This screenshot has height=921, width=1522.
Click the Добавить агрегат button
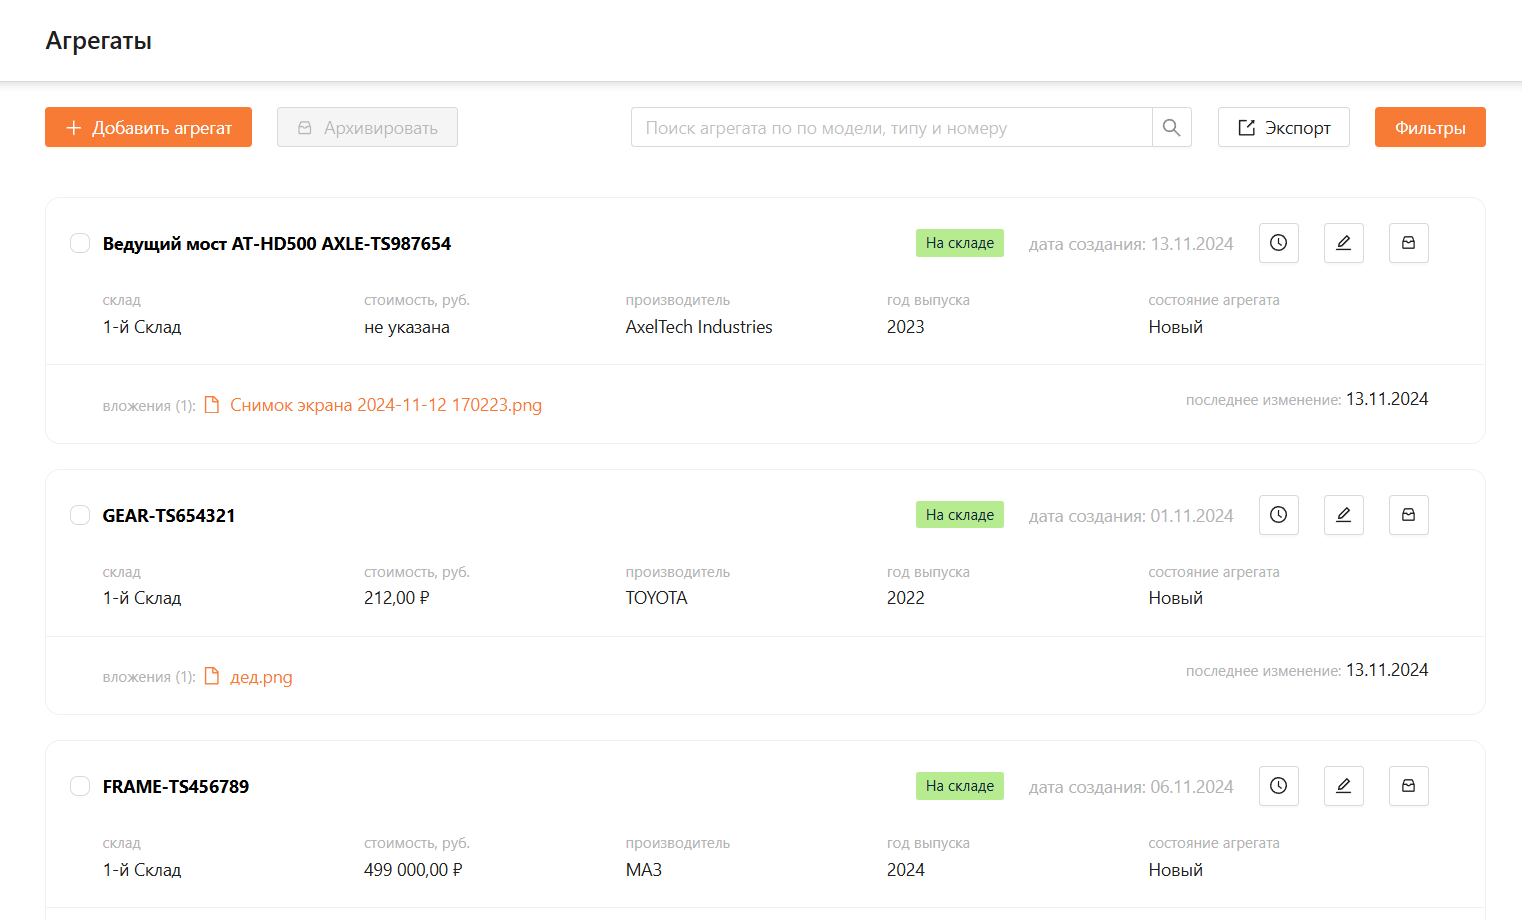point(148,127)
